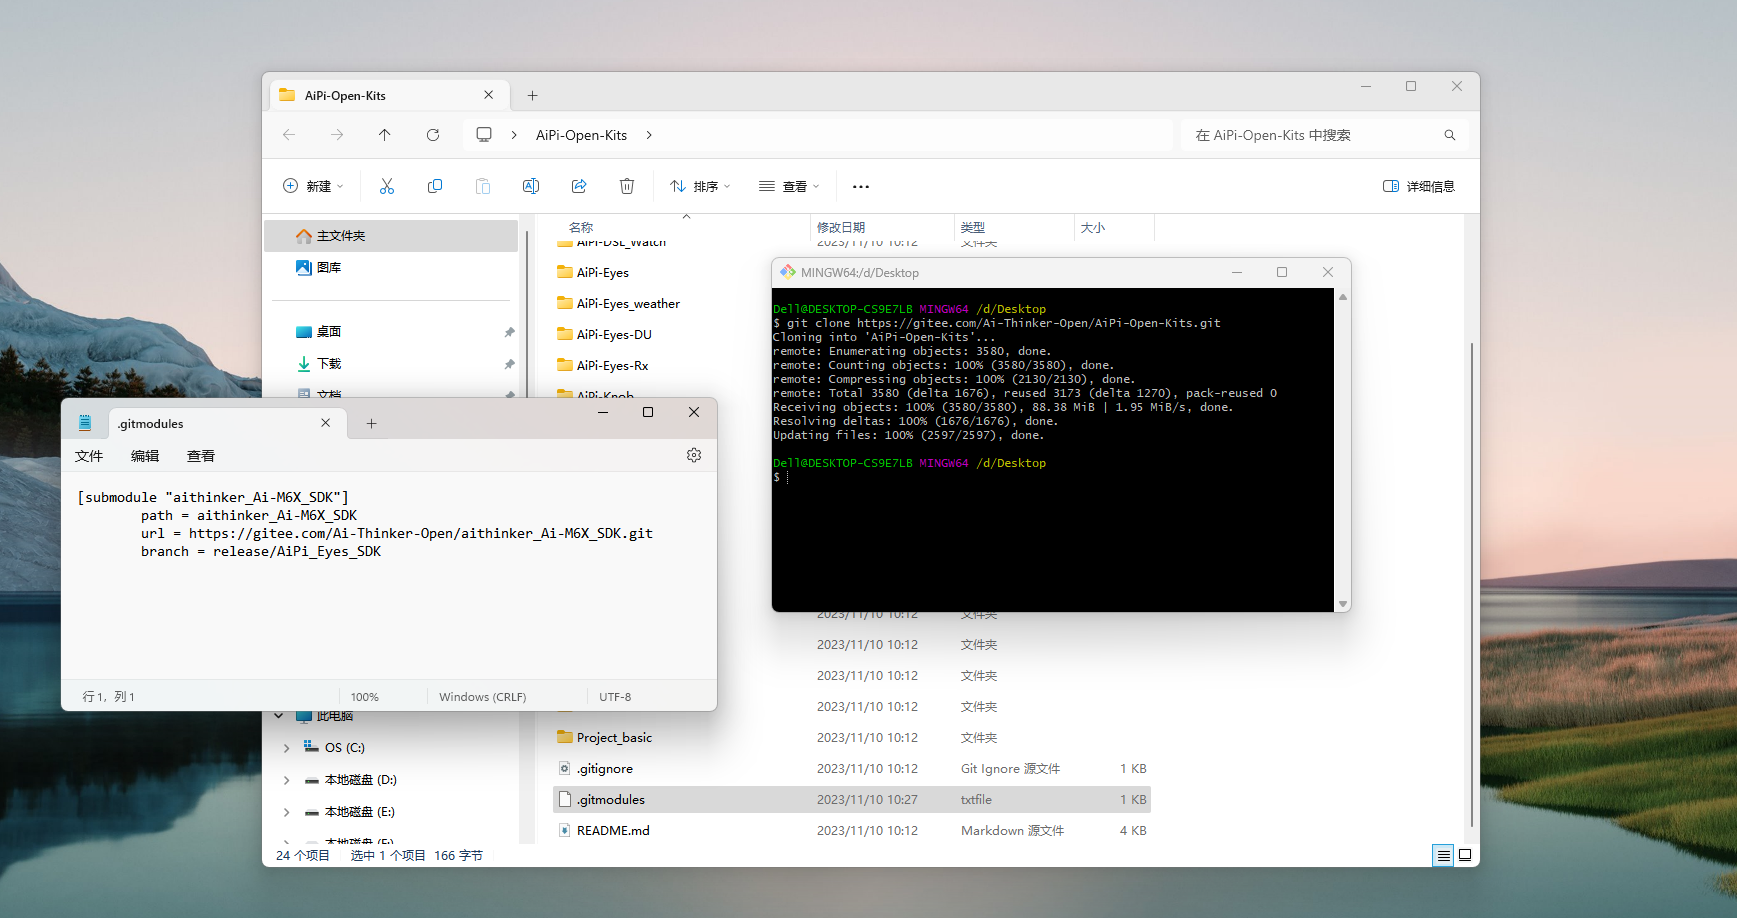Screen dimensions: 1737x918
Task: Select 主文件夹 in the navigation pane
Action: click(x=391, y=236)
